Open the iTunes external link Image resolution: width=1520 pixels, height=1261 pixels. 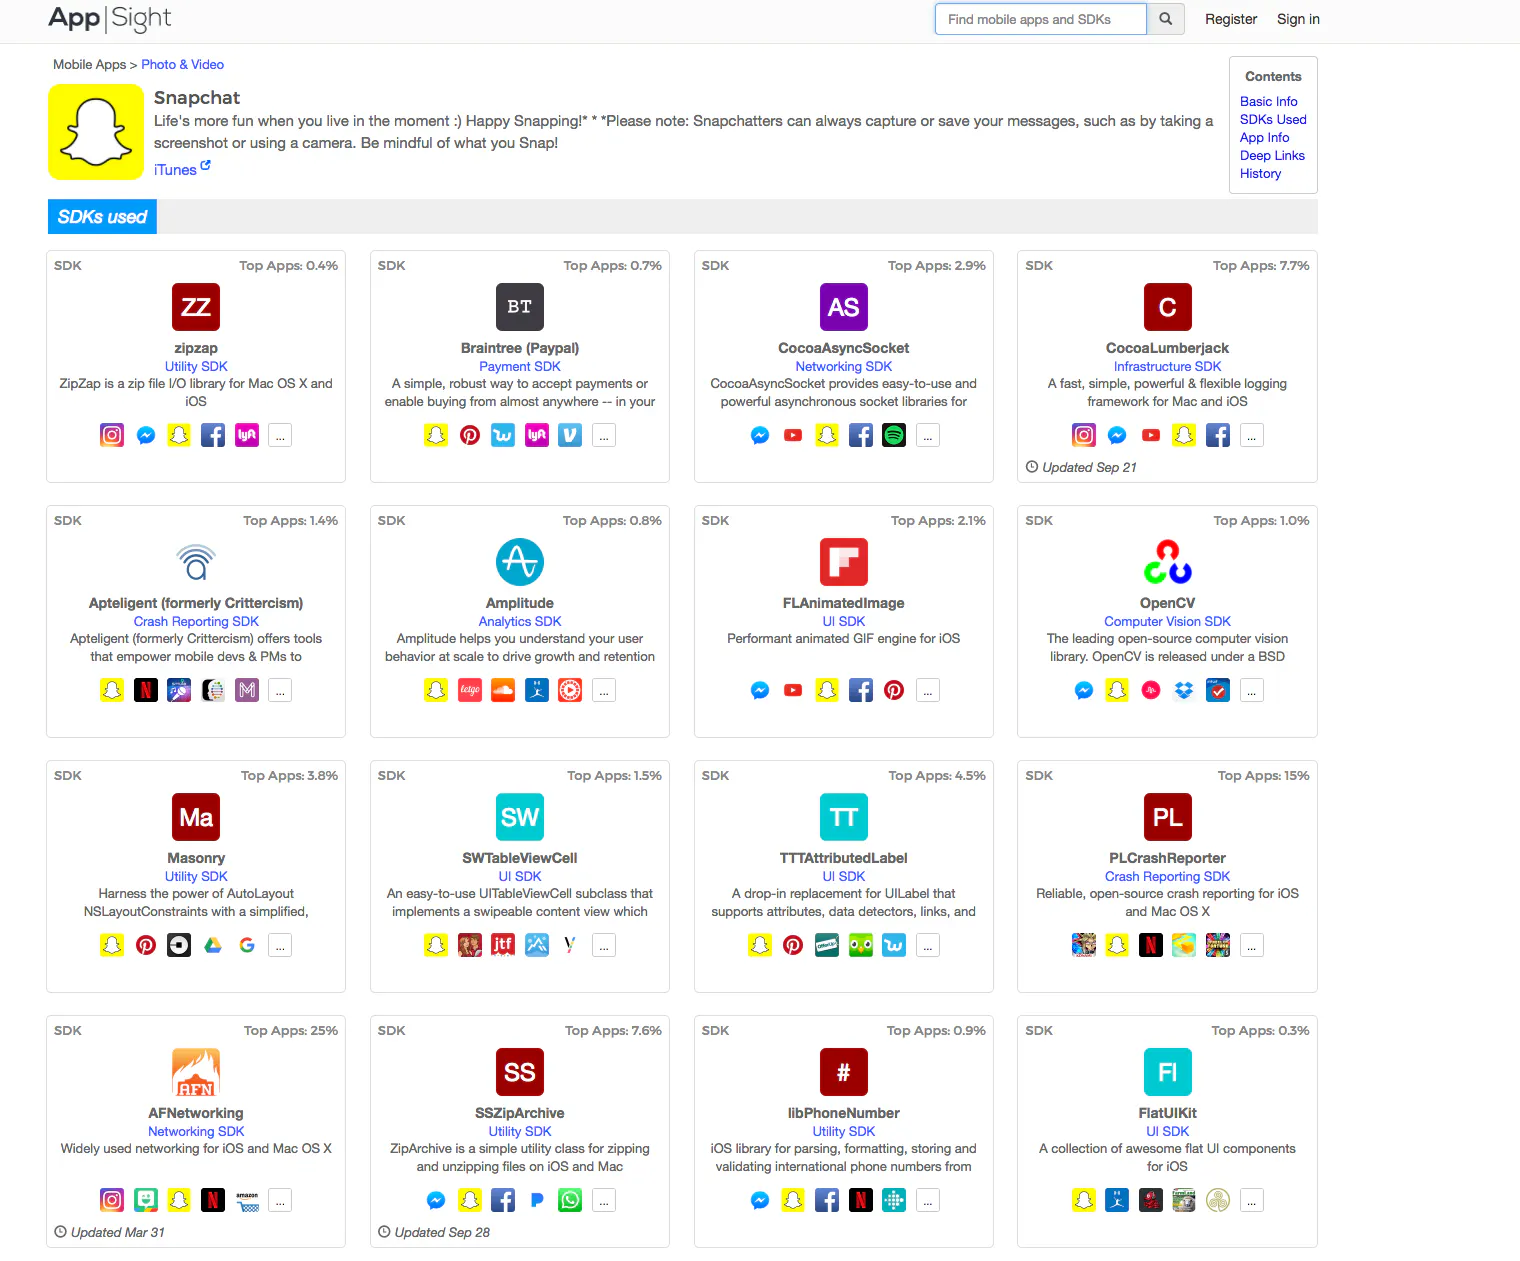(x=182, y=170)
